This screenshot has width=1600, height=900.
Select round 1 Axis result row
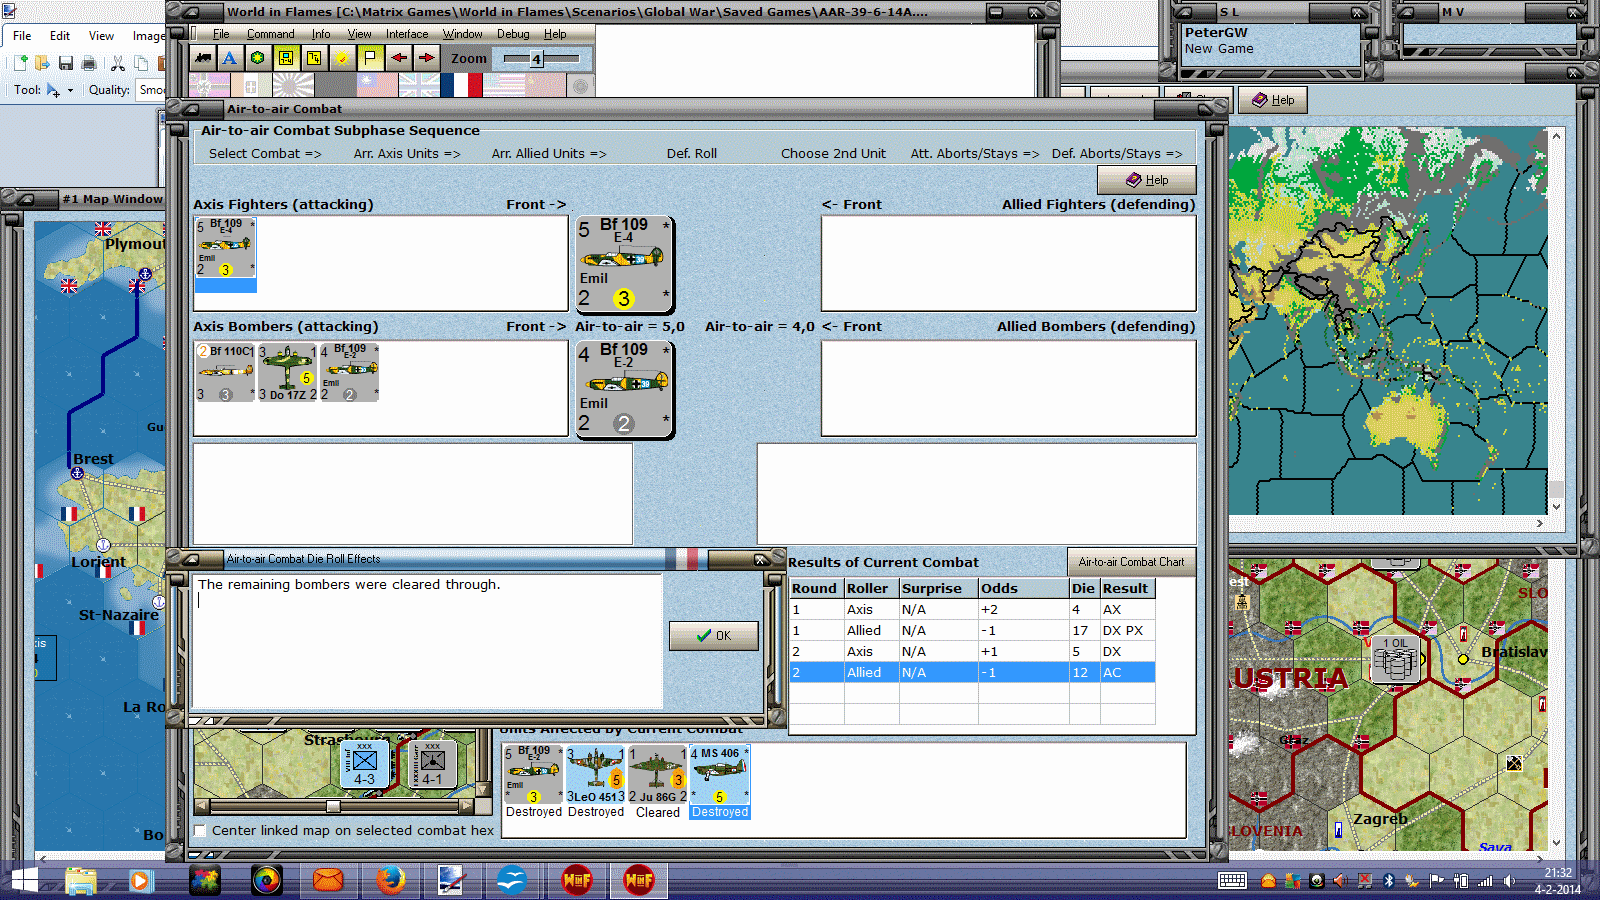(972, 609)
